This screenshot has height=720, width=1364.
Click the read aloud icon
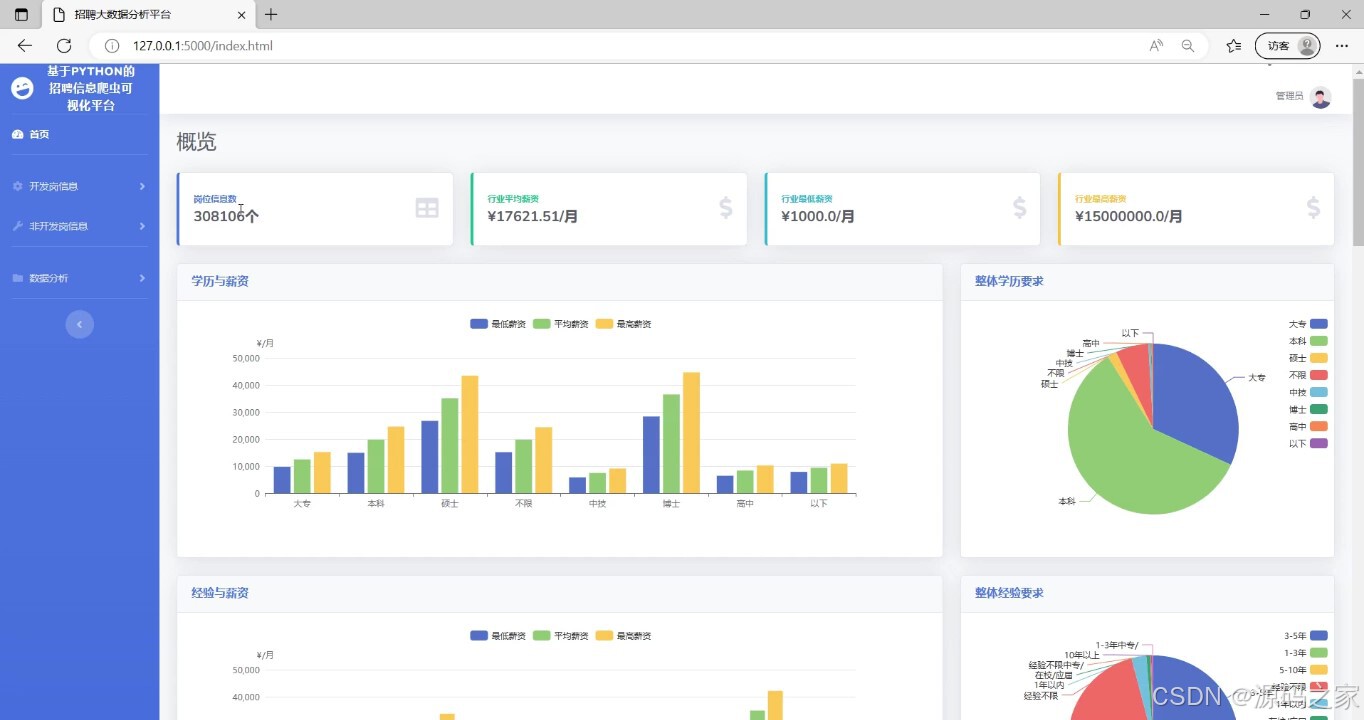point(1156,46)
